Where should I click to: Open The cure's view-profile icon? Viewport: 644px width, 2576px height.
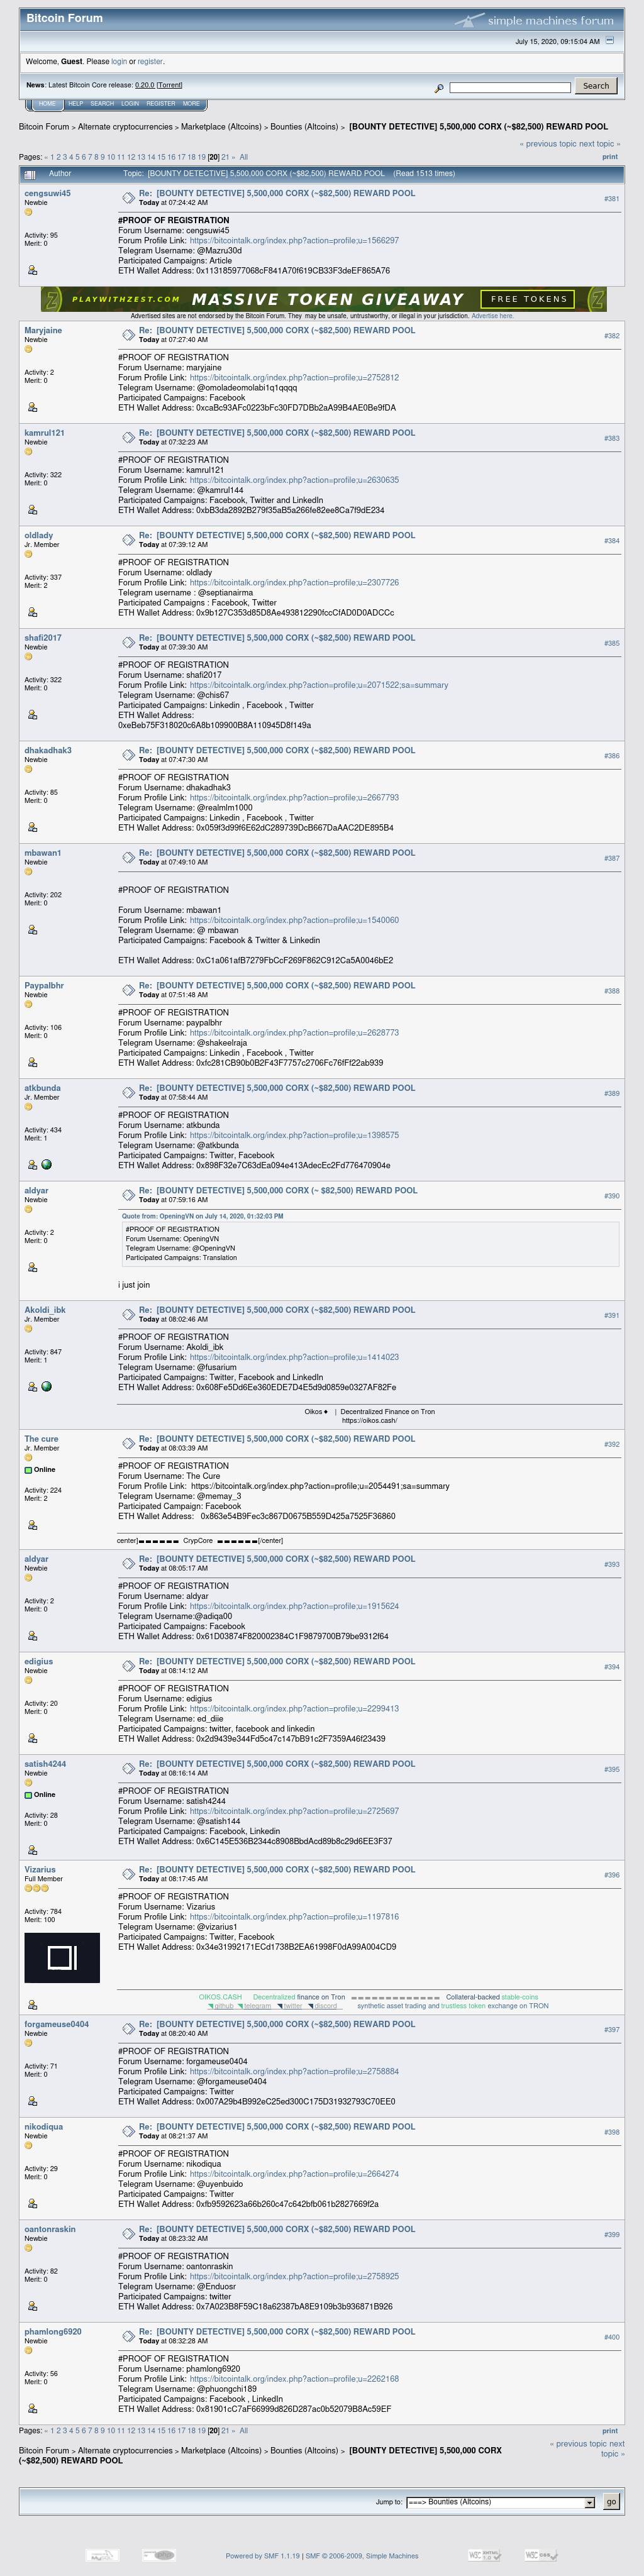click(x=32, y=1525)
